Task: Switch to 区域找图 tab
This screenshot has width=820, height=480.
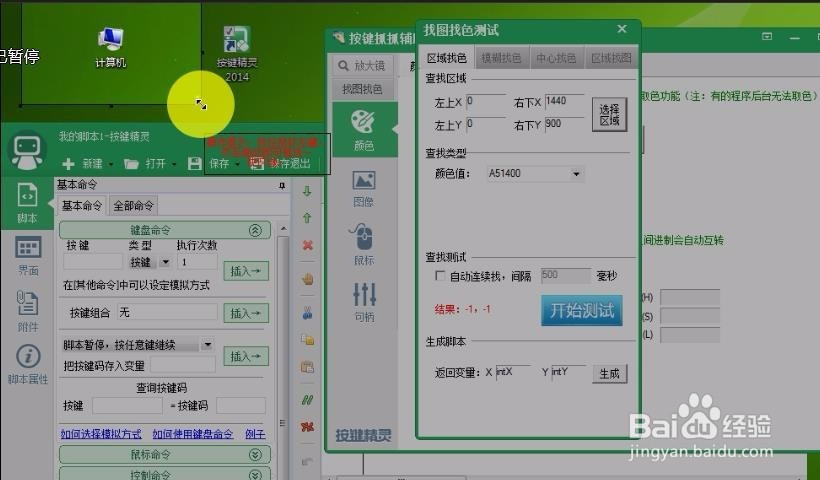Action: 611,58
